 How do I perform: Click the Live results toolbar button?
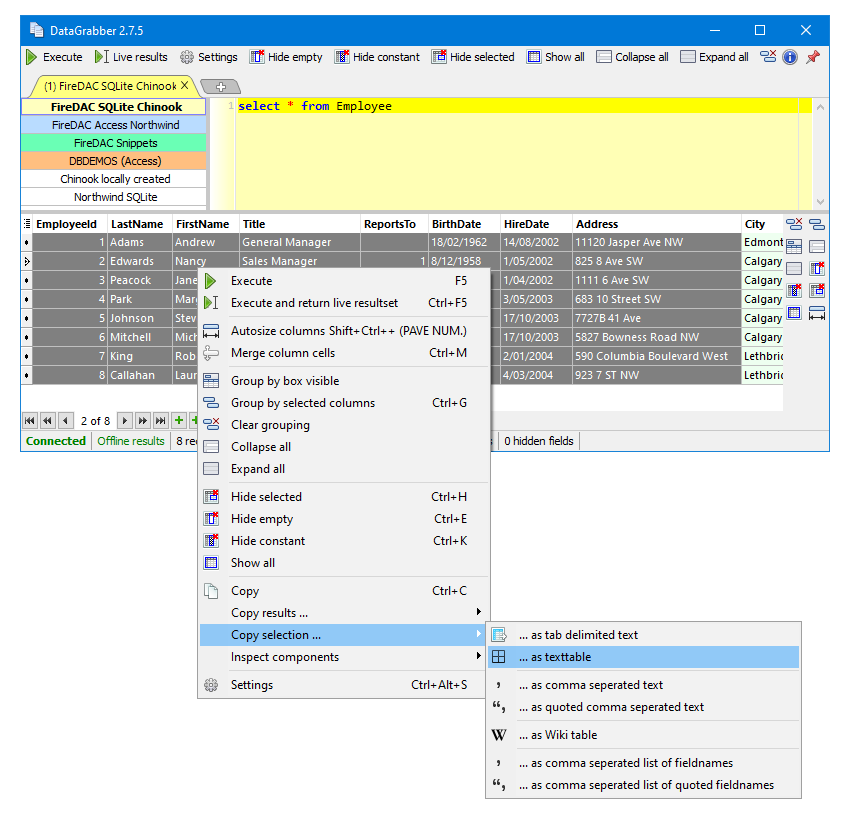131,57
